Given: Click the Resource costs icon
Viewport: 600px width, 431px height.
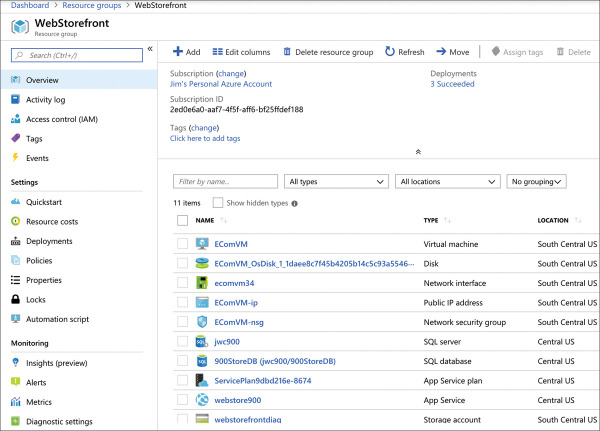Looking at the screenshot, I should (x=15, y=221).
